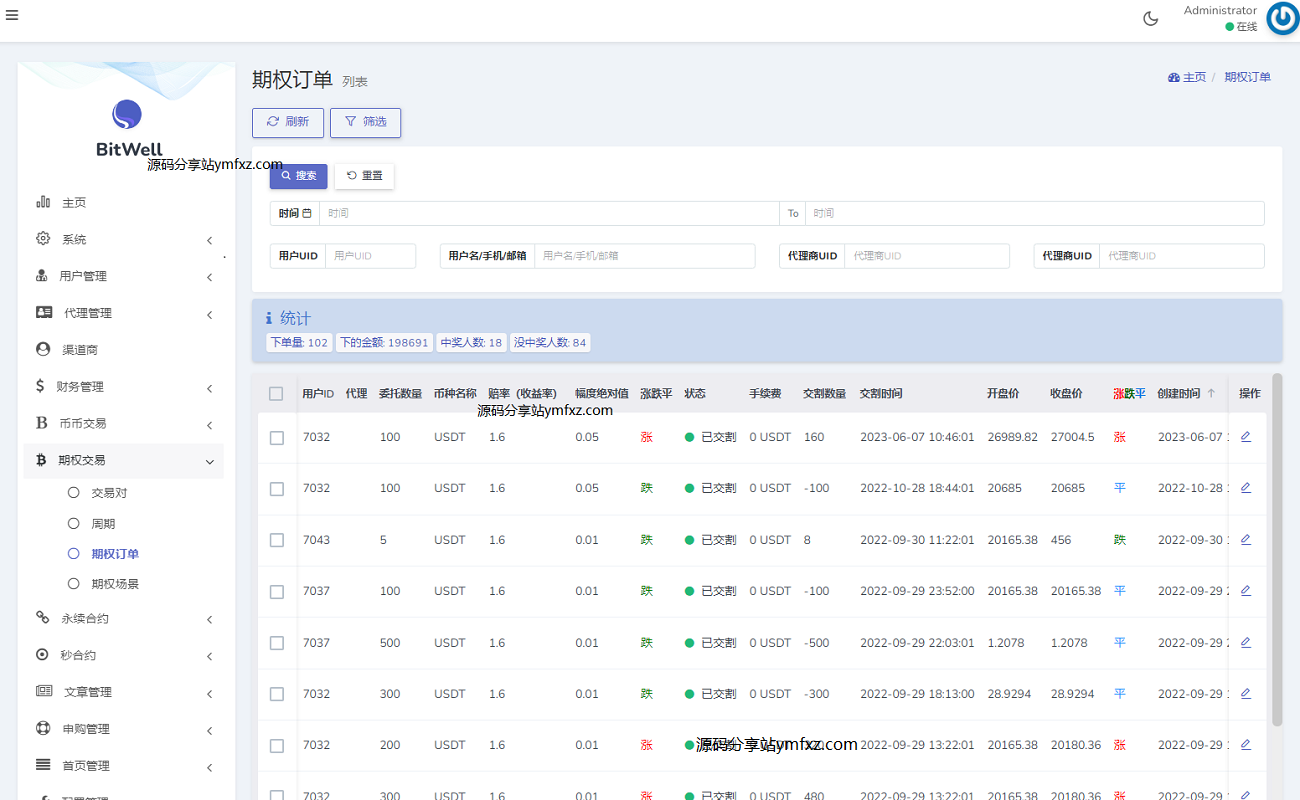Image resolution: width=1300 pixels, height=800 pixels.
Task: Select the 交易对 radio item
Action: (109, 493)
